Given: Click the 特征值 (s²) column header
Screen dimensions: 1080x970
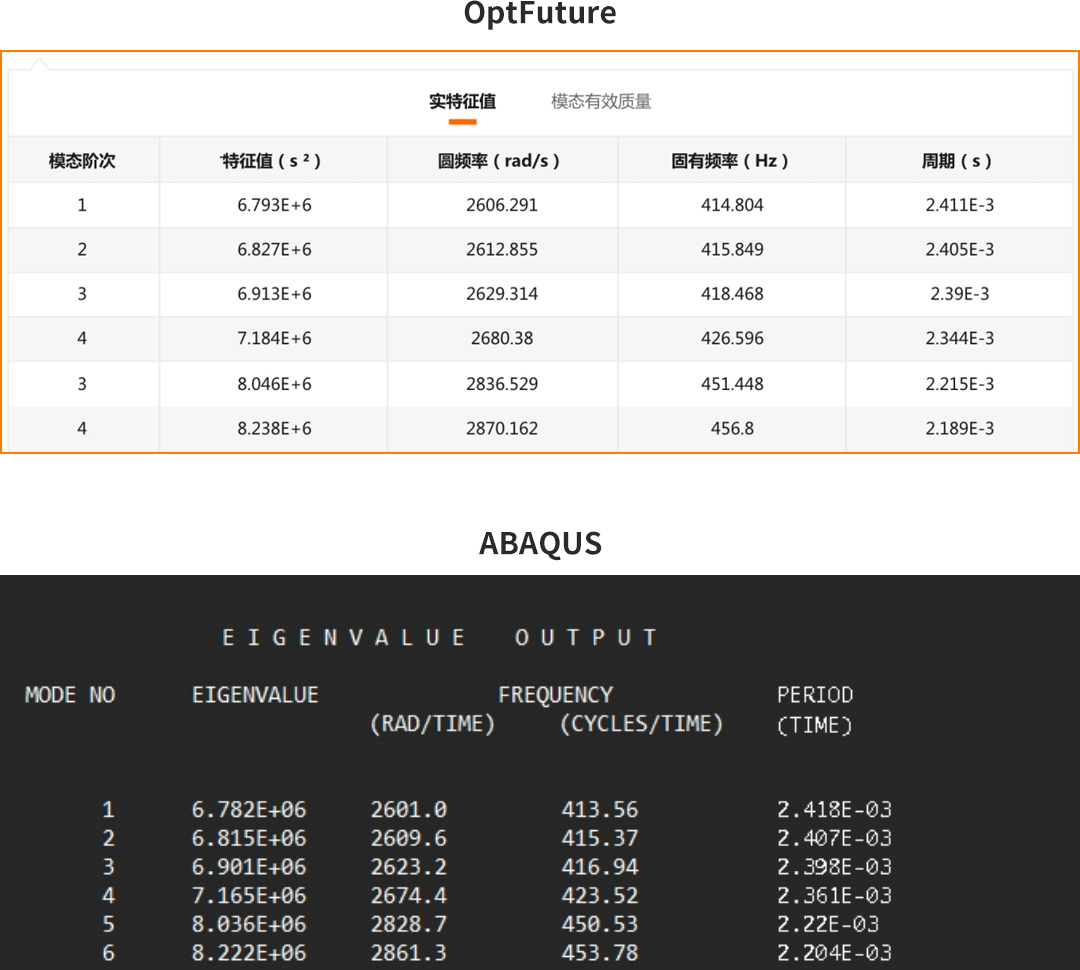Looking at the screenshot, I should [x=271, y=161].
